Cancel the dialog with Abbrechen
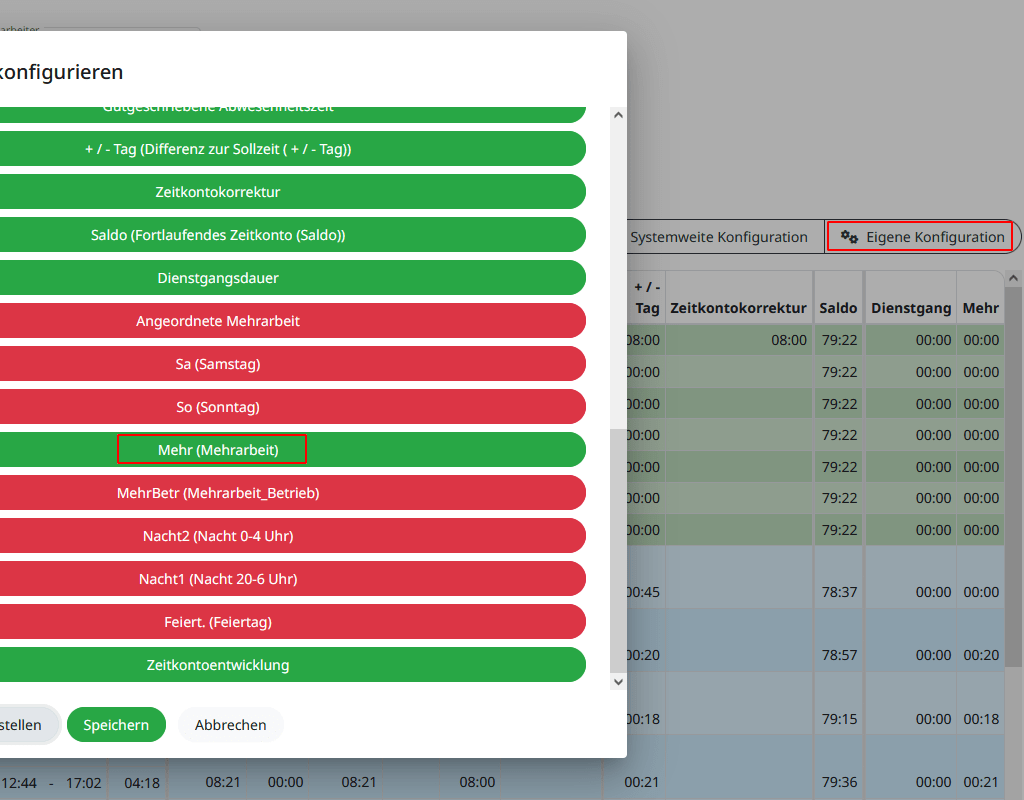The height and width of the screenshot is (800, 1024). click(230, 725)
